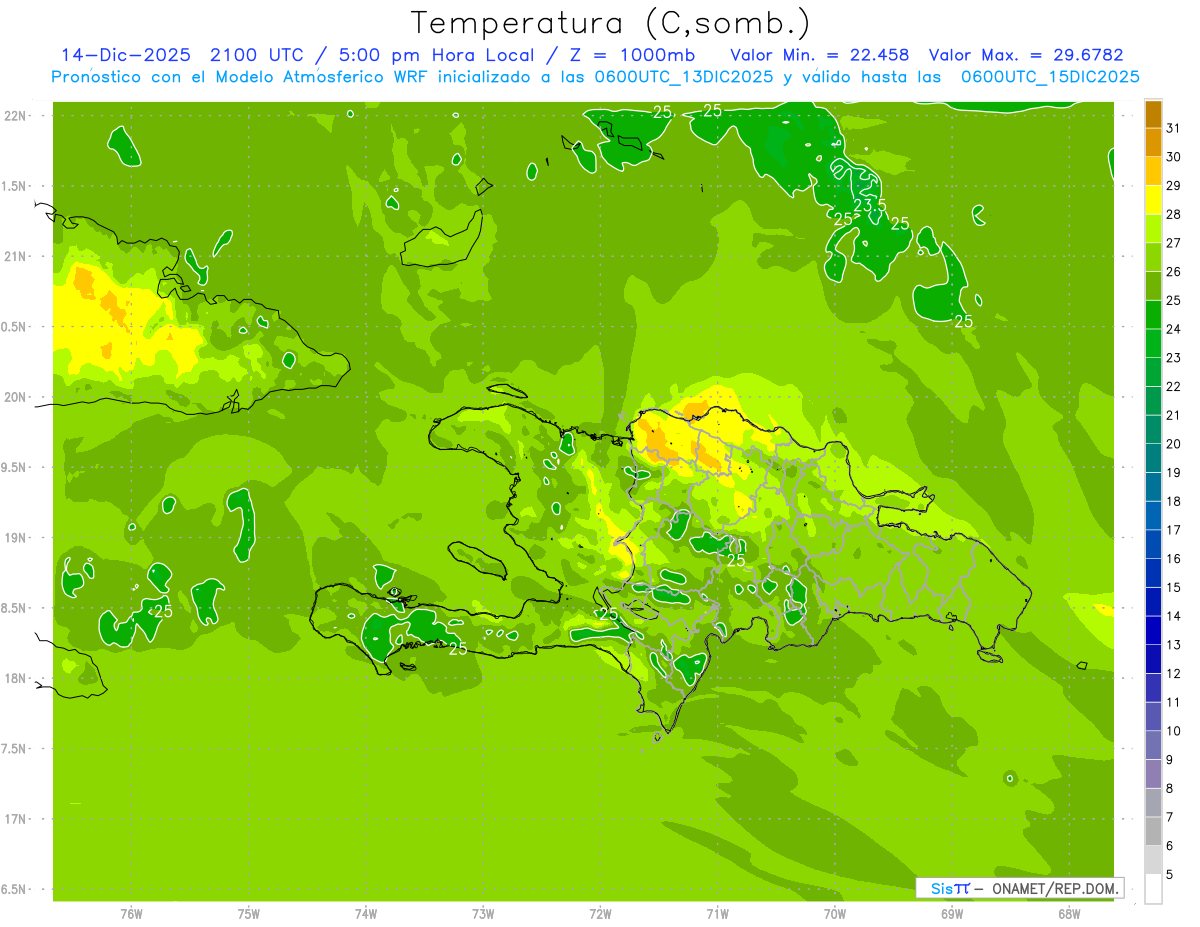1200x927 pixels.
Task: Click legend value "17"
Action: pyautogui.click(x=1174, y=530)
